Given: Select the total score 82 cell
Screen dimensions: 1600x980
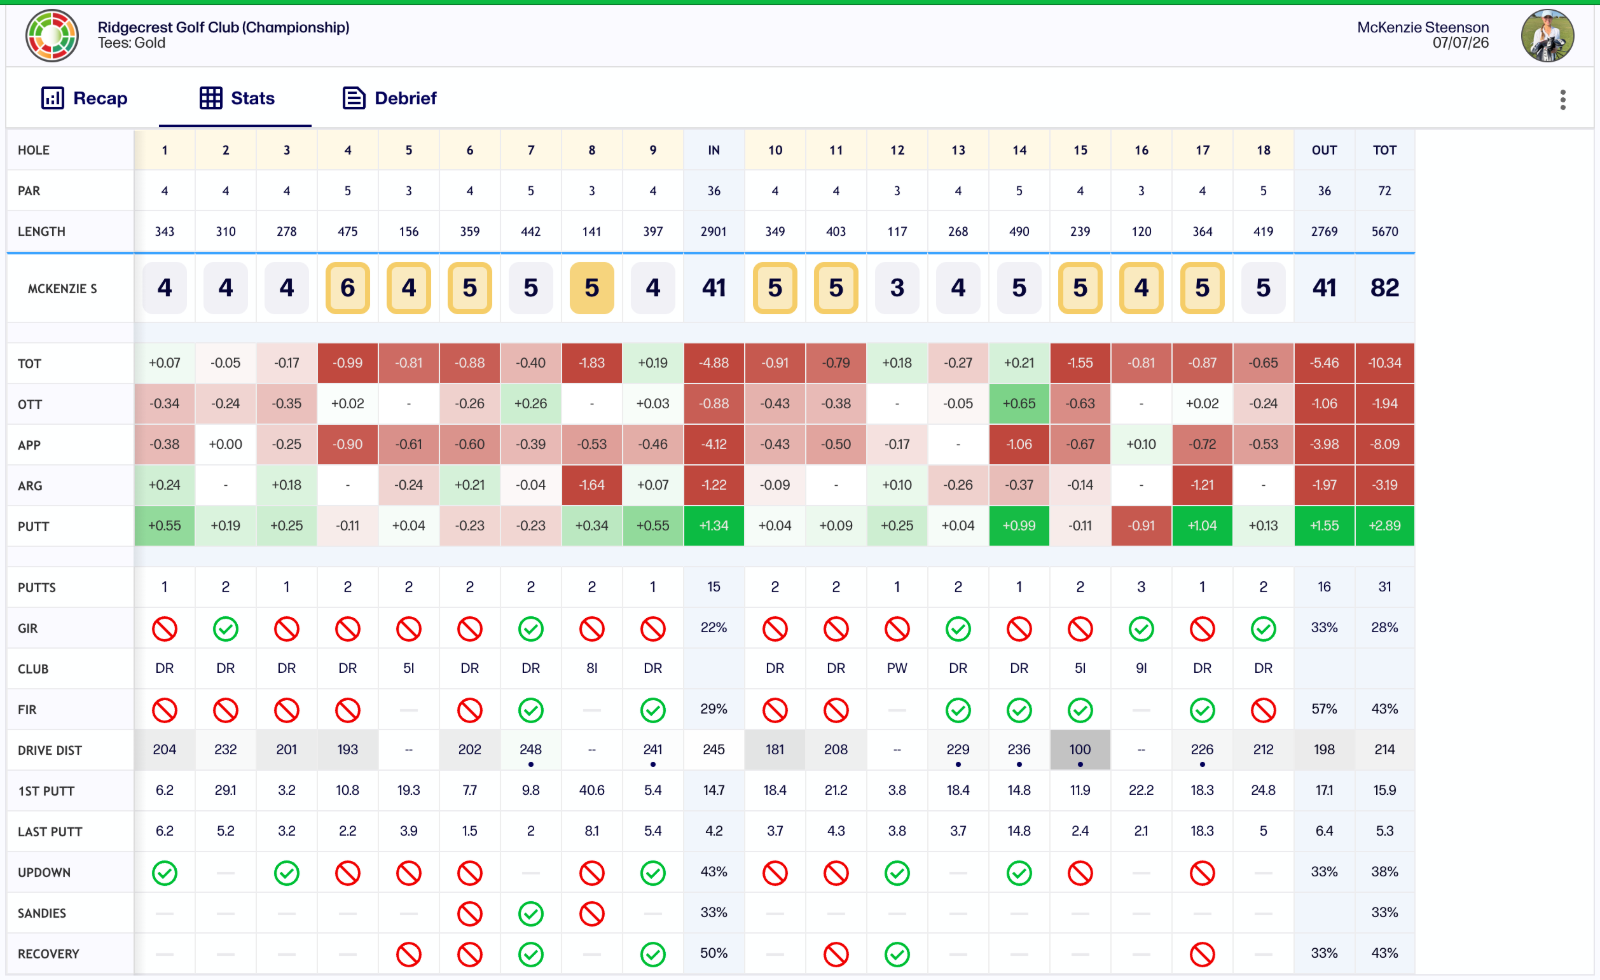Looking at the screenshot, I should pos(1385,288).
